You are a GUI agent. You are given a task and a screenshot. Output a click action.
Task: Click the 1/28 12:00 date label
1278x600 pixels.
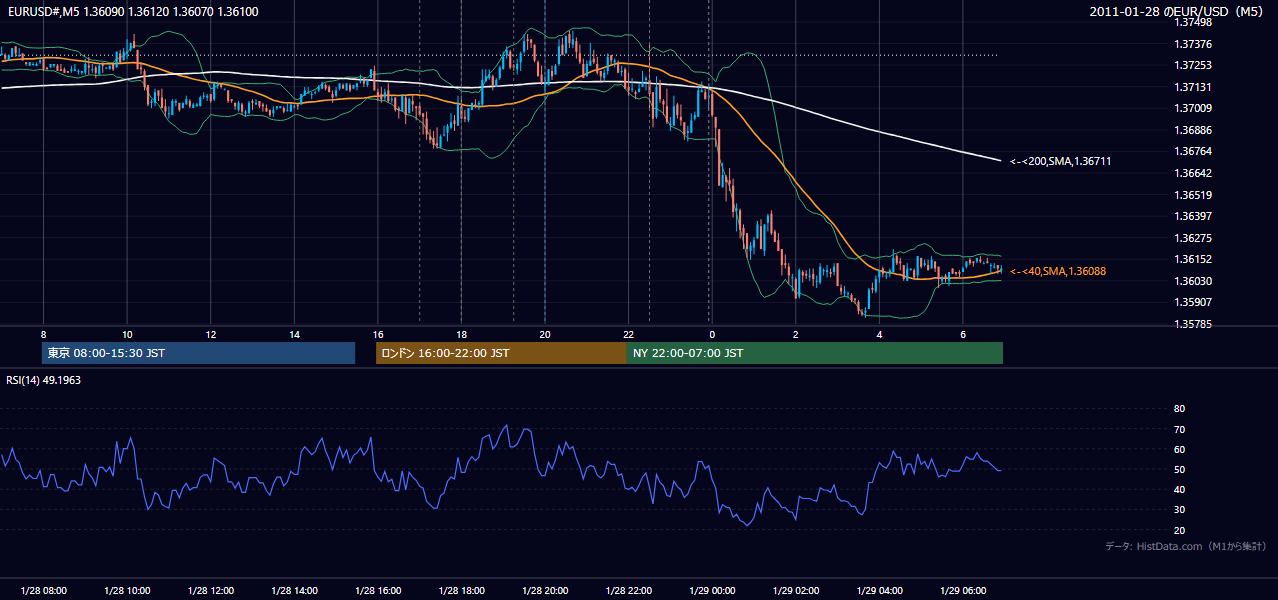(x=211, y=591)
